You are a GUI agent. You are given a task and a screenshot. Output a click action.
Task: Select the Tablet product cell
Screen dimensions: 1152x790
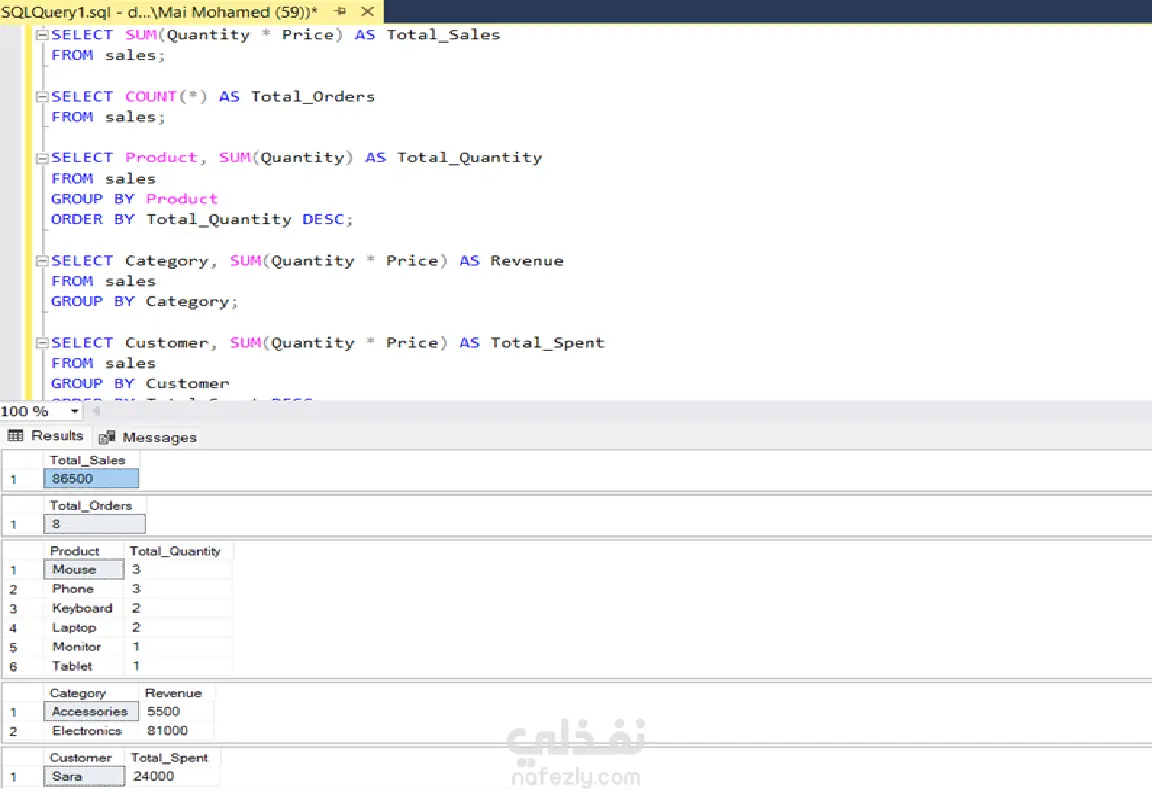pyautogui.click(x=84, y=666)
